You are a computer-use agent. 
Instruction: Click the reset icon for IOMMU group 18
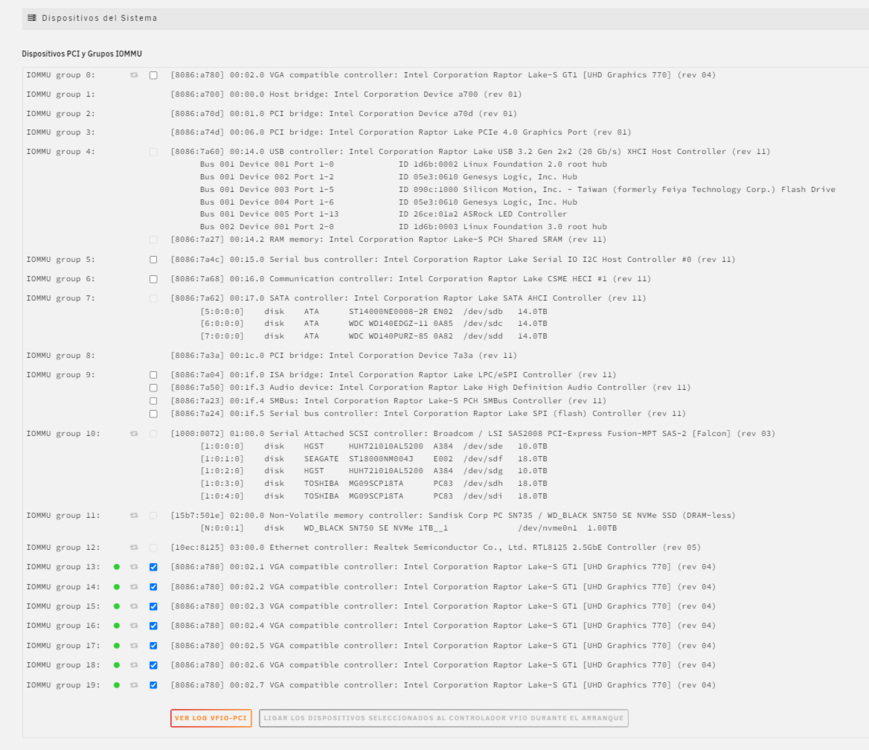tap(134, 665)
